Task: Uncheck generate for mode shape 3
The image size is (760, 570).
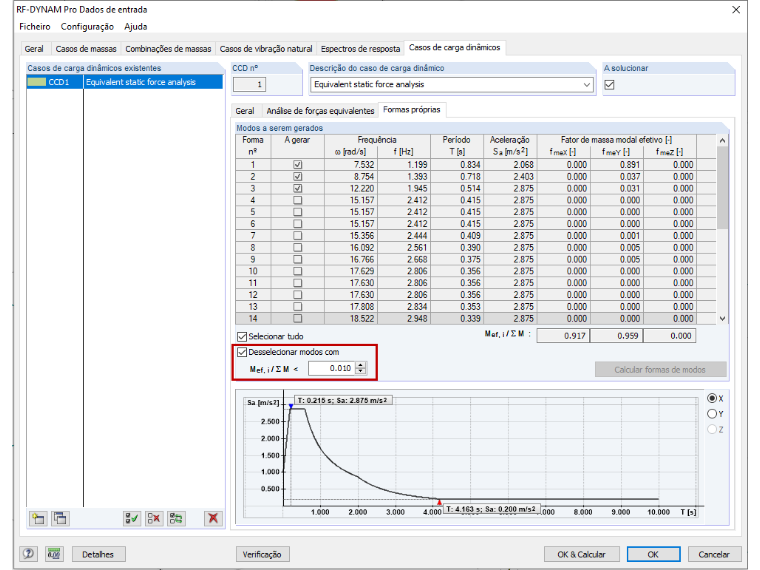Action: coord(298,188)
